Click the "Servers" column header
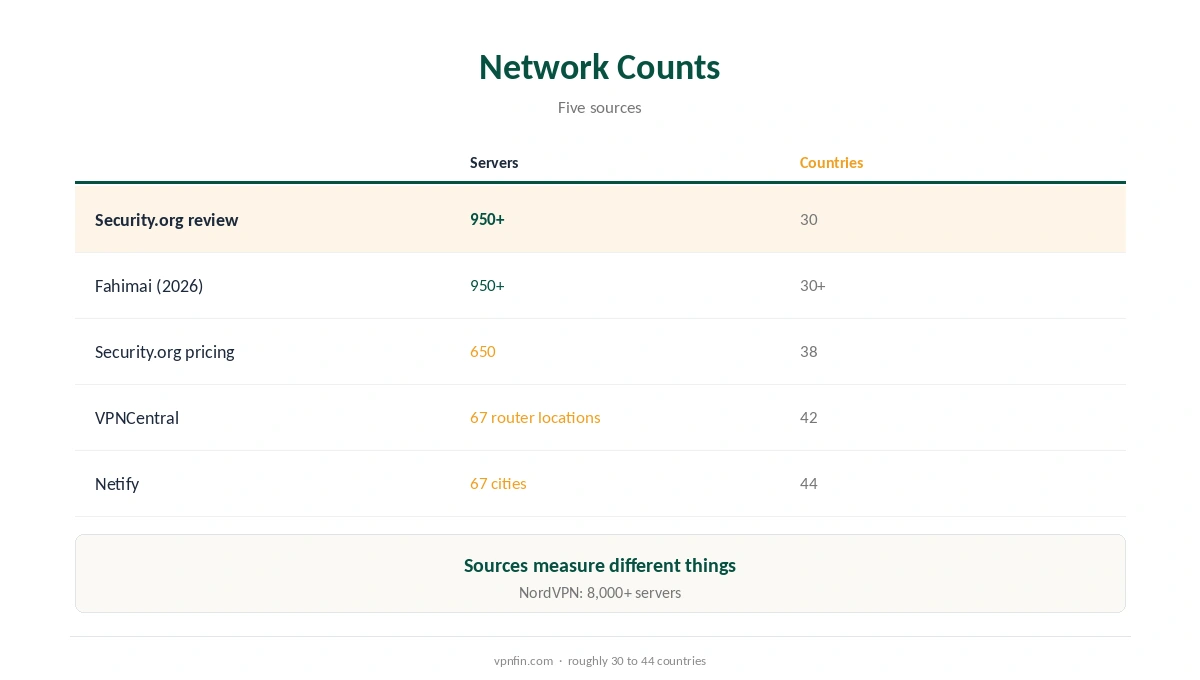Screen dimensions: 1200x680 point(494,163)
